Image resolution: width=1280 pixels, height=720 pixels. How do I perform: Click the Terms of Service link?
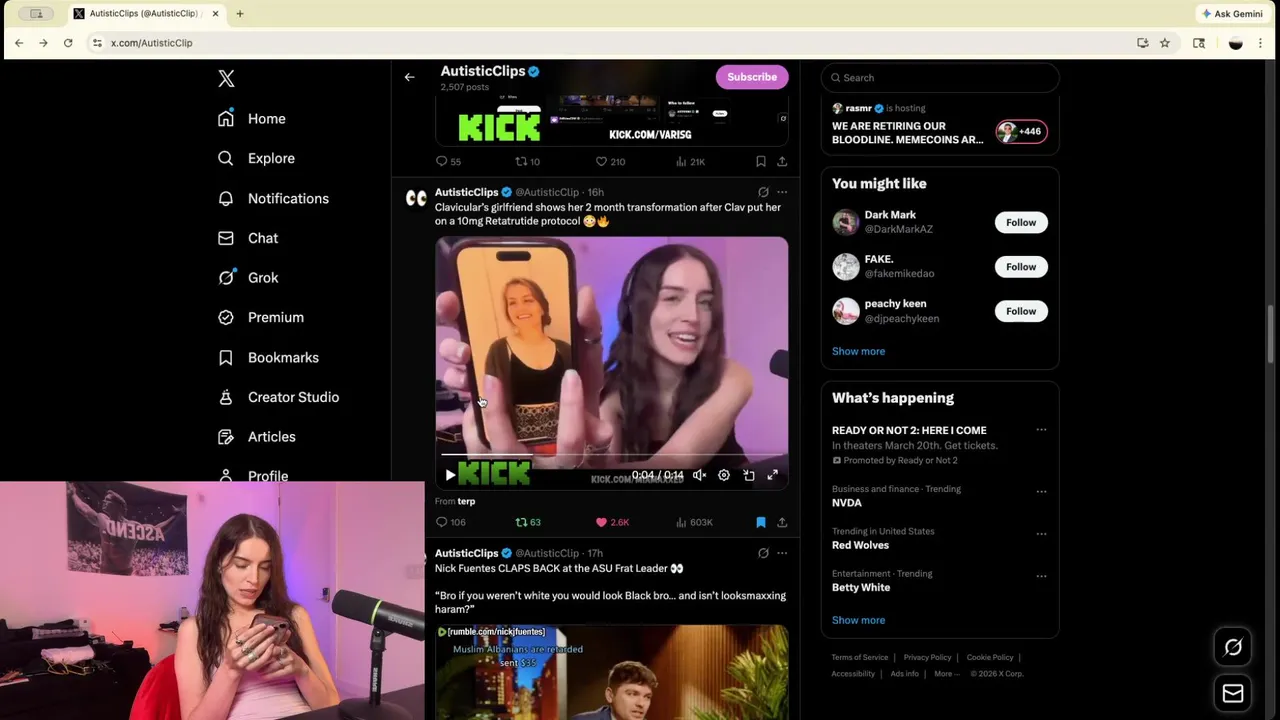click(860, 657)
